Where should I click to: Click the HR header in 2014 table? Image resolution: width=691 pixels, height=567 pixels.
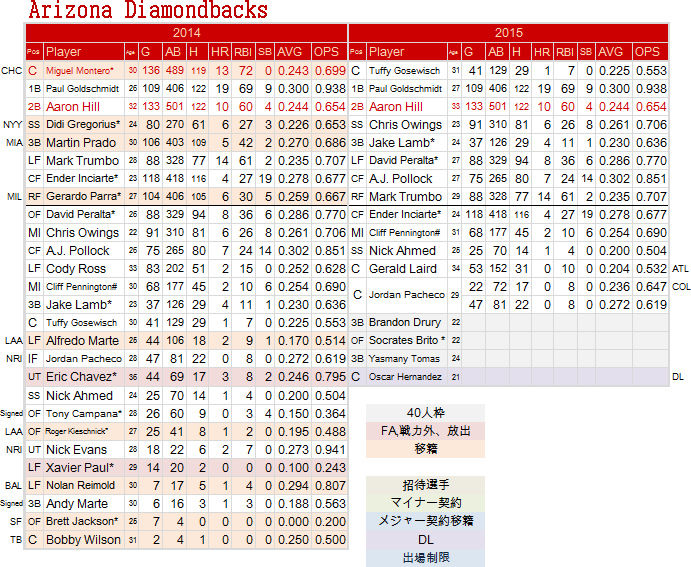tap(219, 52)
